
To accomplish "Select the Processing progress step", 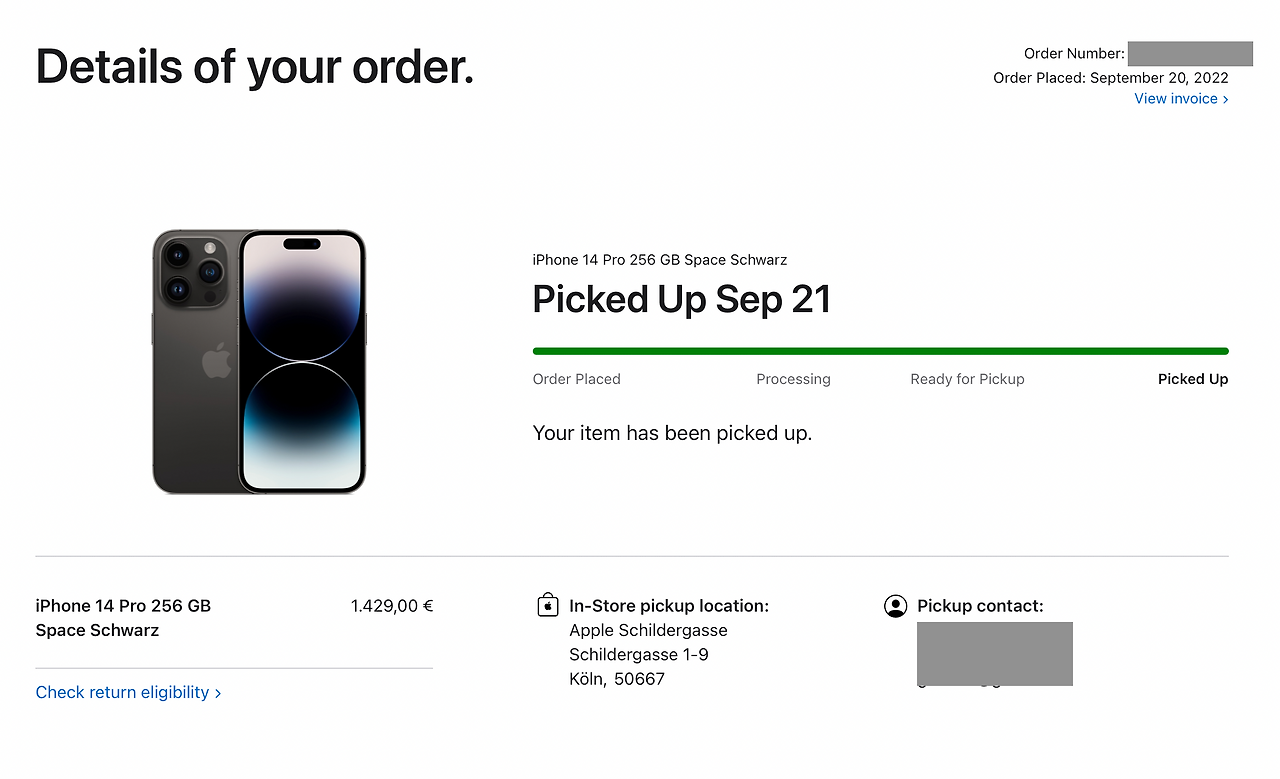I will (x=793, y=379).
